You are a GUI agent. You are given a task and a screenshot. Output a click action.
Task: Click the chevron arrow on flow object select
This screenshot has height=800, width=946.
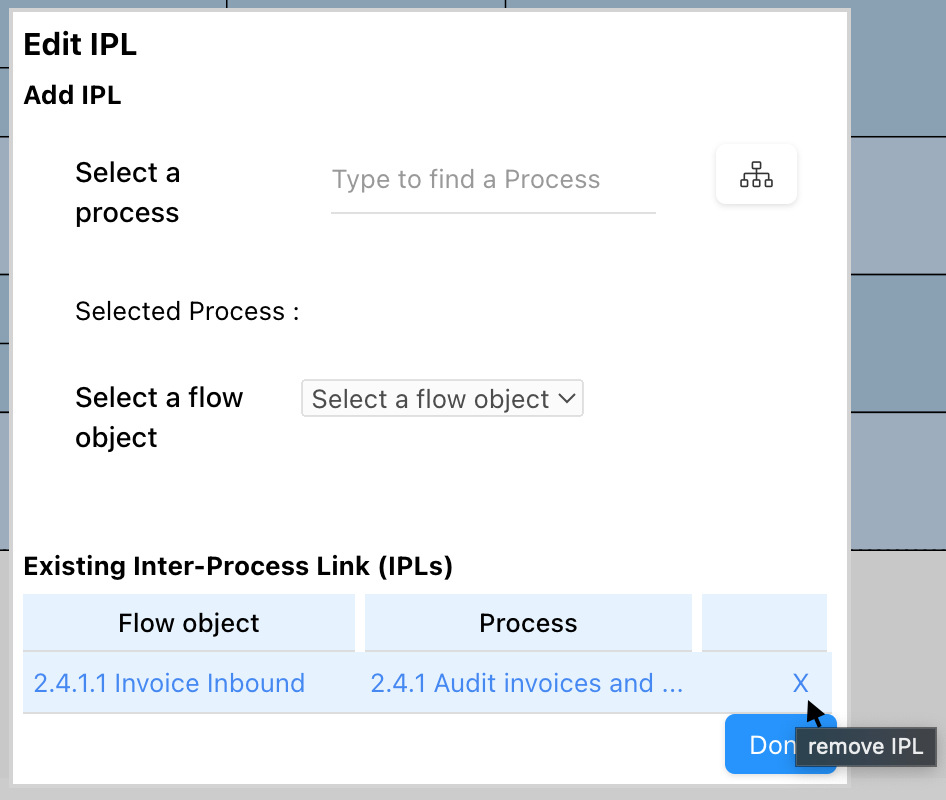point(566,398)
